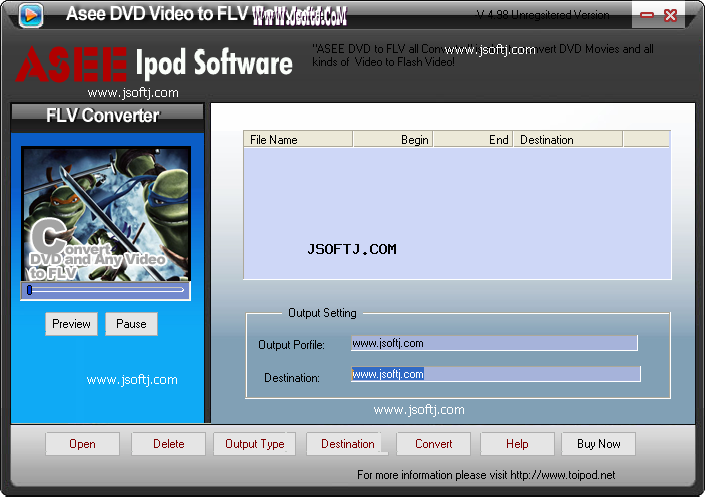This screenshot has width=705, height=497.
Task: Click the Output Type button
Action: 254,444
